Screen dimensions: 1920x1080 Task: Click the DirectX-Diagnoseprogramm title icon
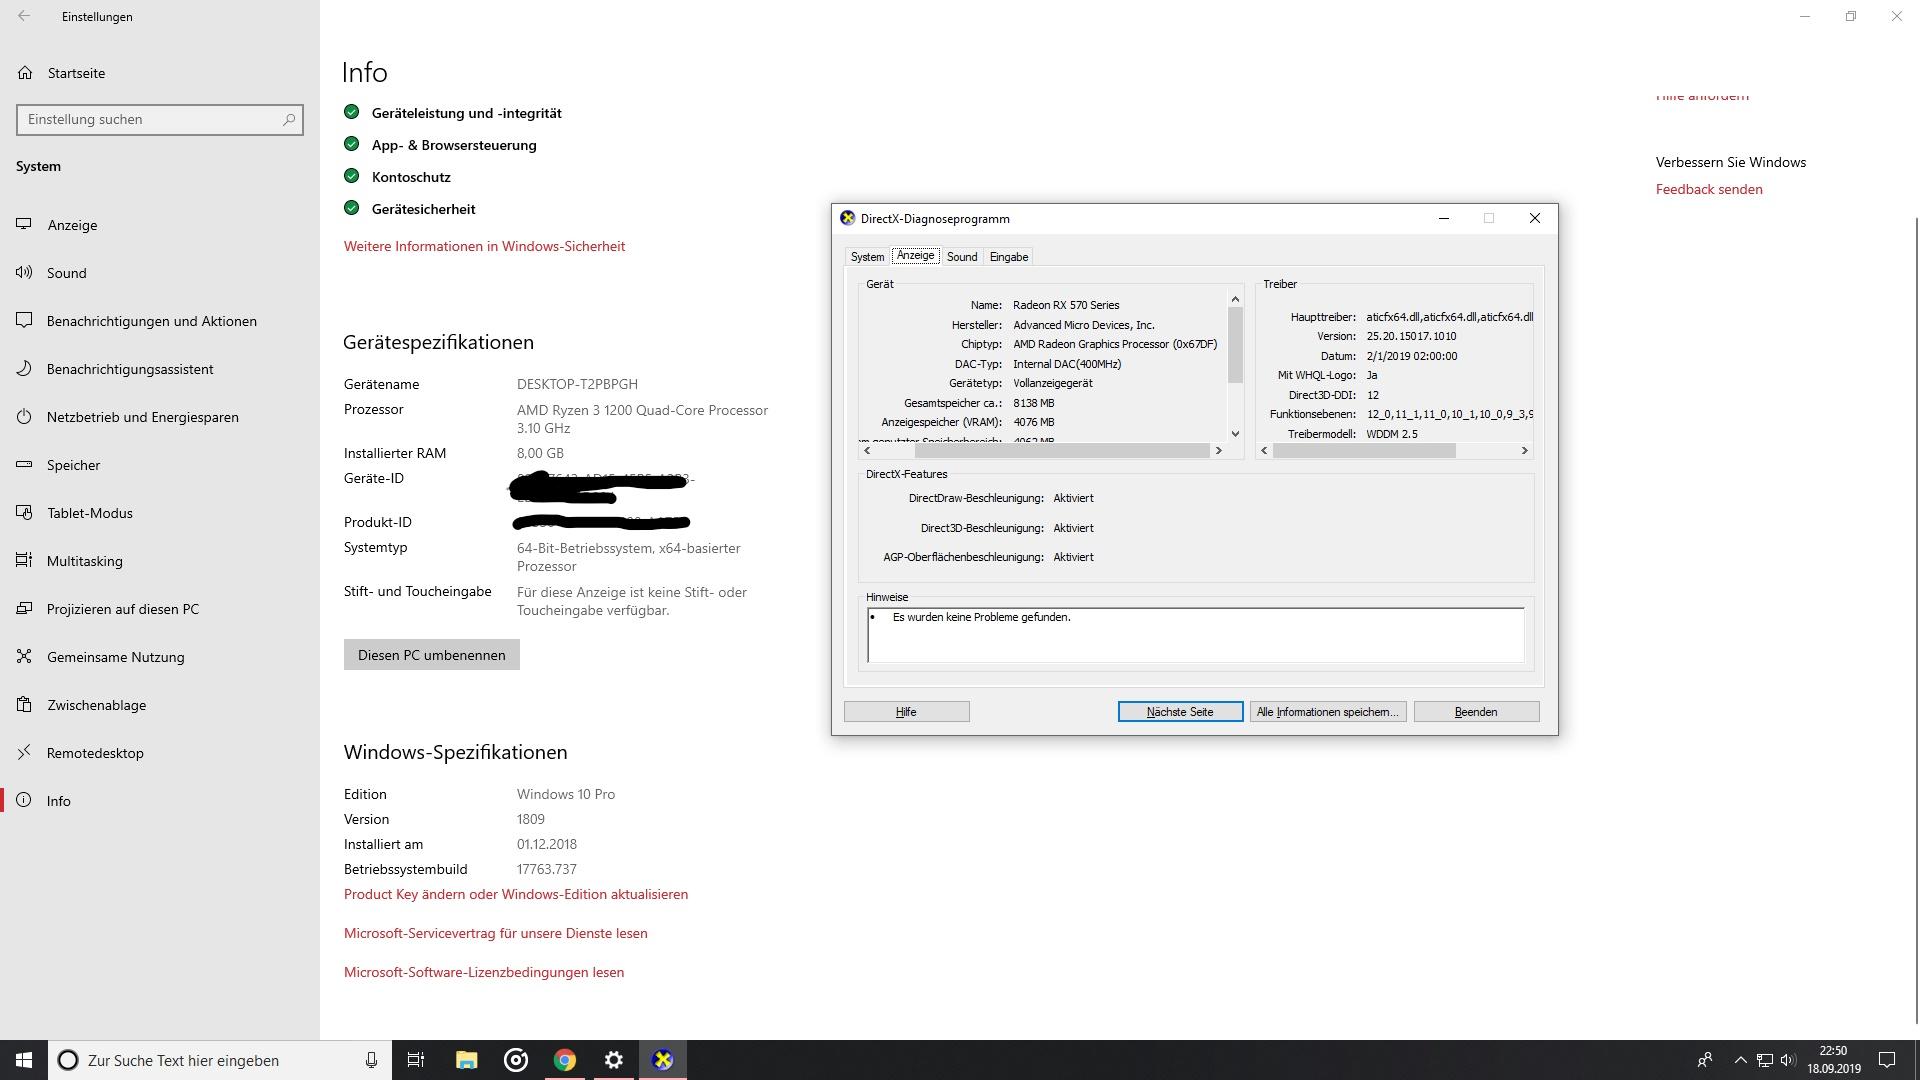pyautogui.click(x=847, y=218)
